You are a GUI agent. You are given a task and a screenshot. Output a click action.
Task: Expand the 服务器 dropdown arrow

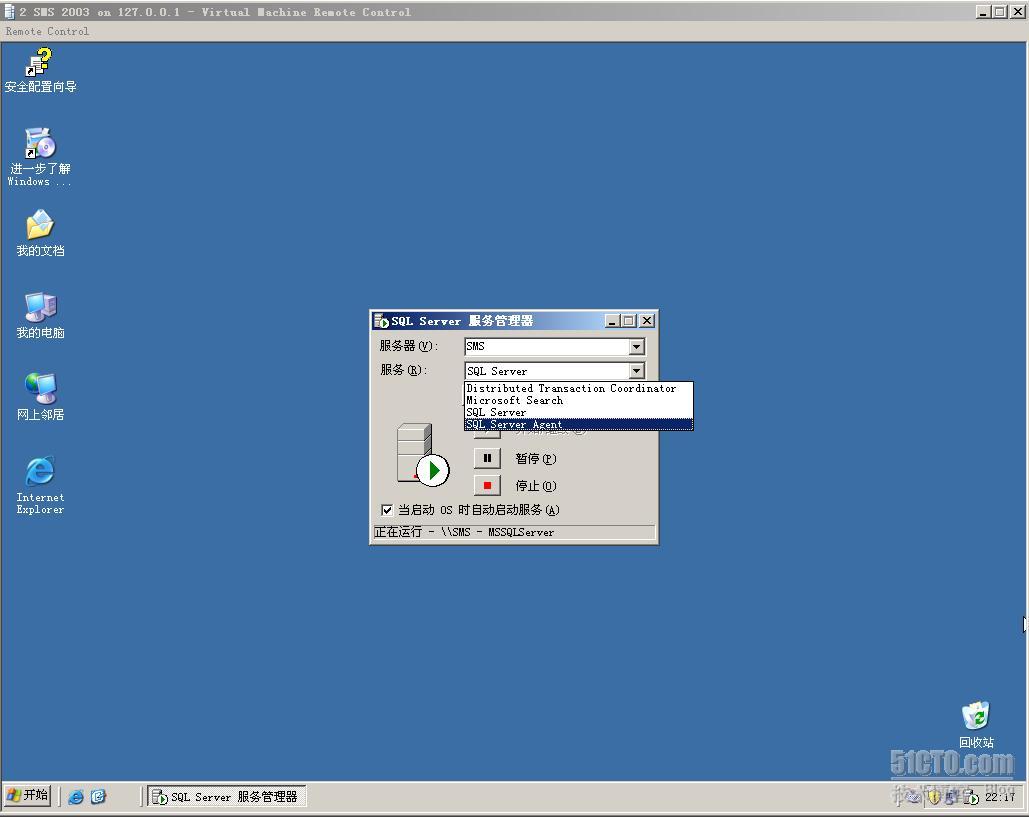637,346
